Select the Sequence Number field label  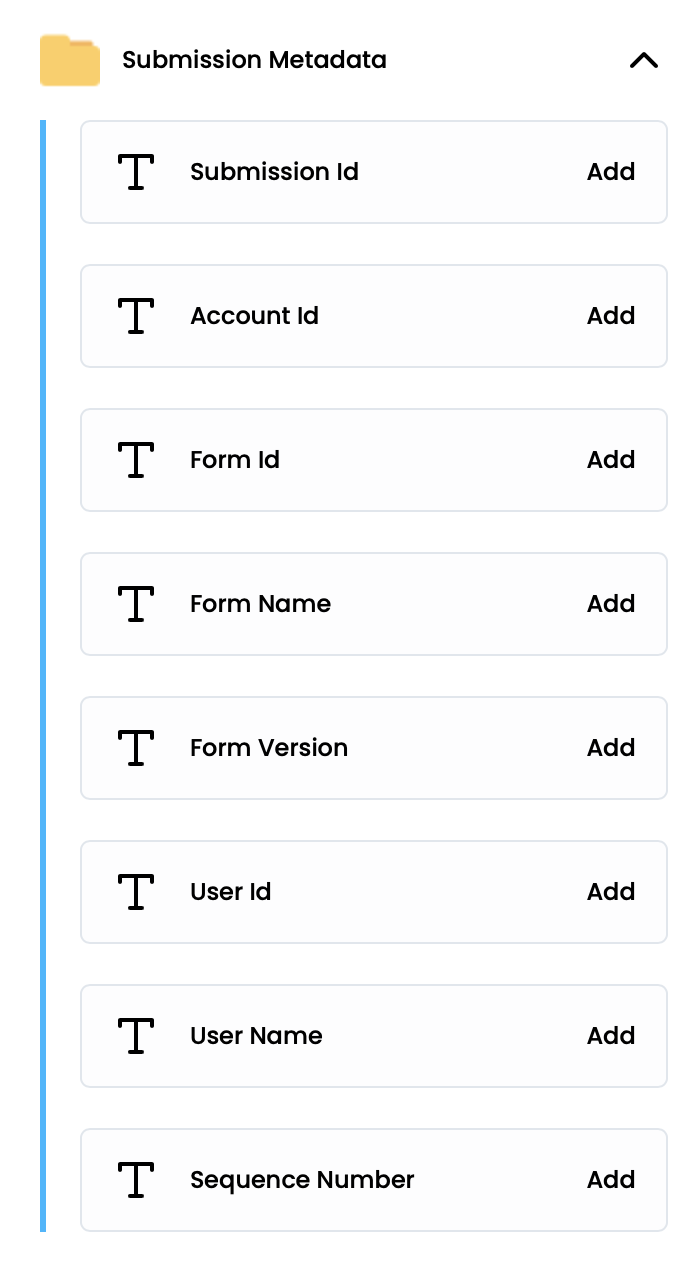(302, 1180)
